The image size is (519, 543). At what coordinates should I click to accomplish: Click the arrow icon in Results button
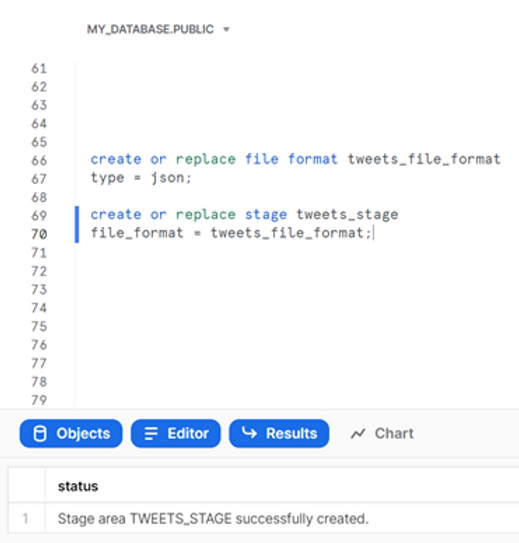249,433
